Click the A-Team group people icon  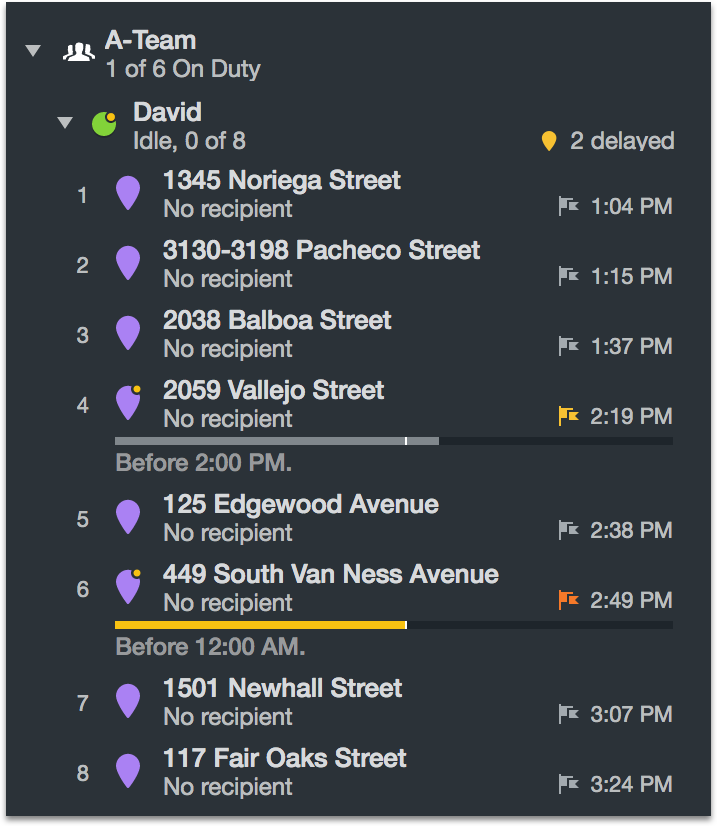pyautogui.click(x=79, y=52)
